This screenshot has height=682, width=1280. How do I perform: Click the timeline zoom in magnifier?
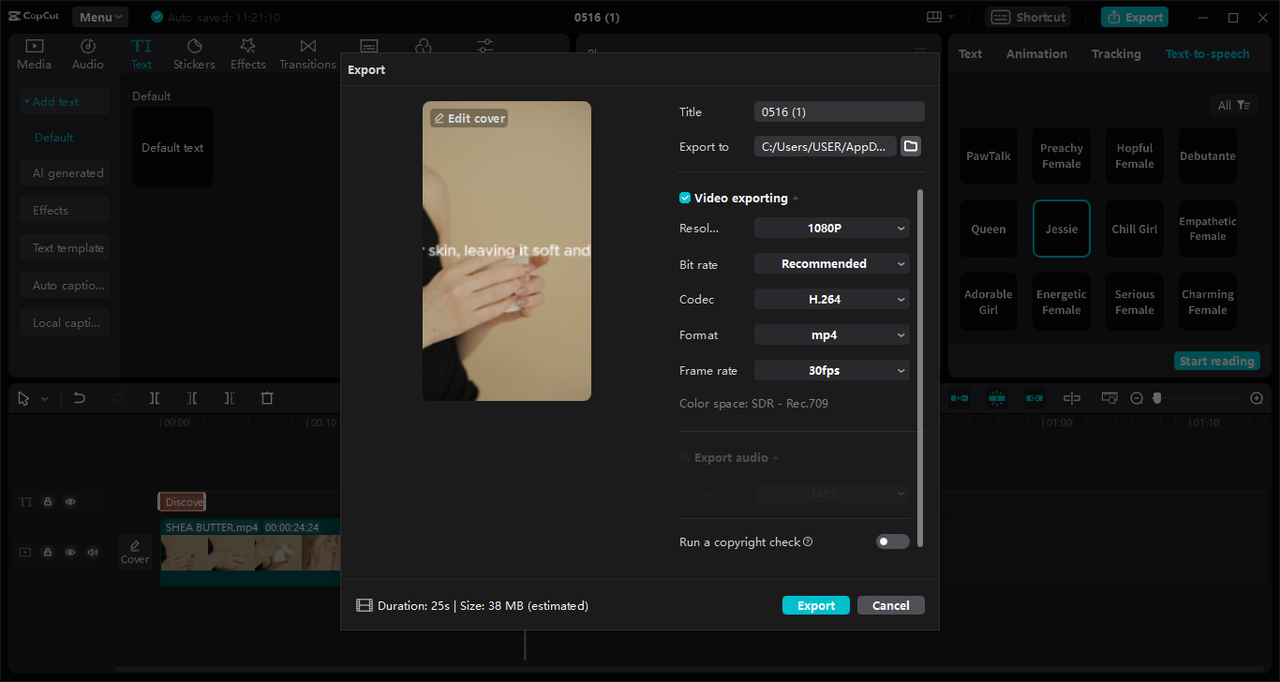pyautogui.click(x=1257, y=398)
